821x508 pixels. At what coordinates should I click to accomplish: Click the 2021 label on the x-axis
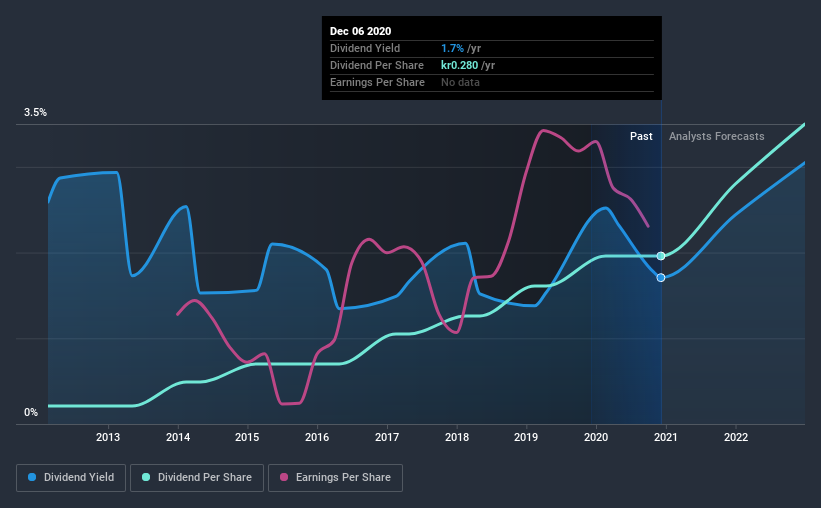(x=665, y=437)
